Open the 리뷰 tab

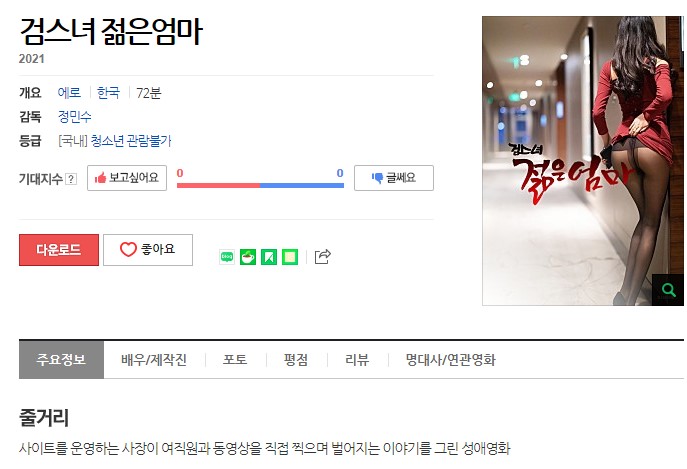pos(358,360)
